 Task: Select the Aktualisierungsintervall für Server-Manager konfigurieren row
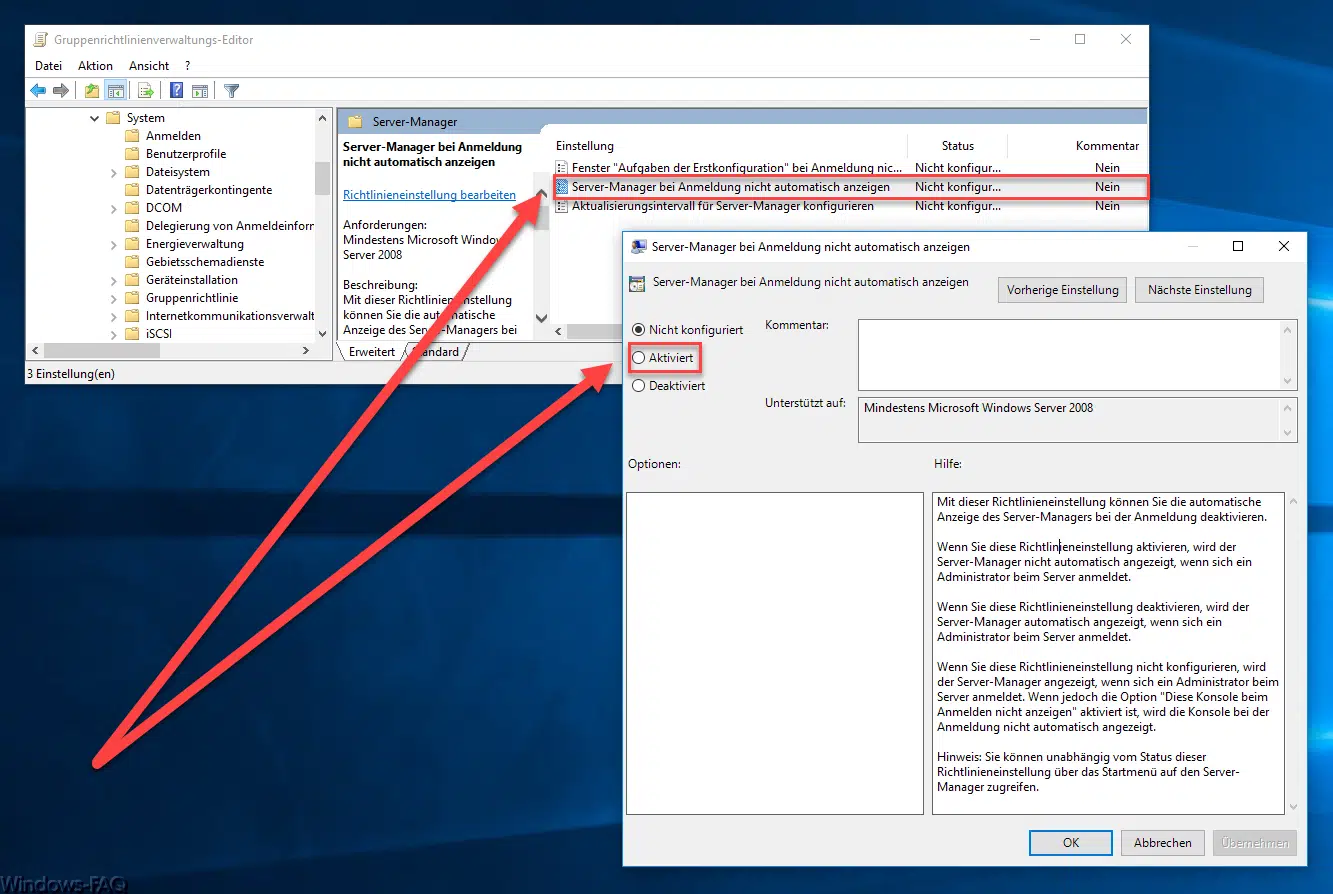point(849,206)
